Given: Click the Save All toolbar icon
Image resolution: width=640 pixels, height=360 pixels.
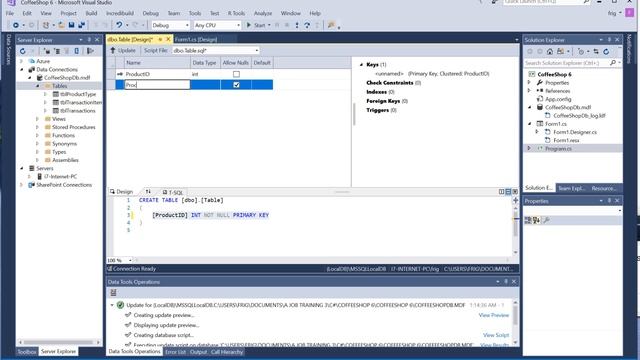Looking at the screenshot, I should point(82,25).
